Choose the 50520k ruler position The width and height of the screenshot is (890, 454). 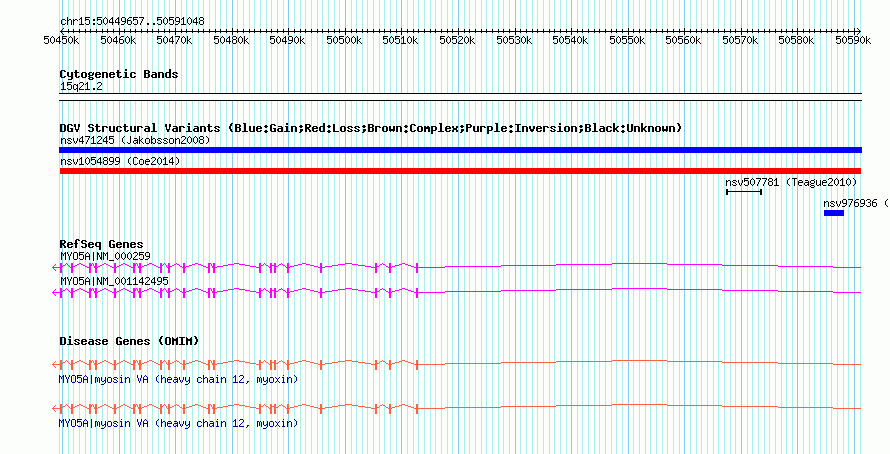457,40
